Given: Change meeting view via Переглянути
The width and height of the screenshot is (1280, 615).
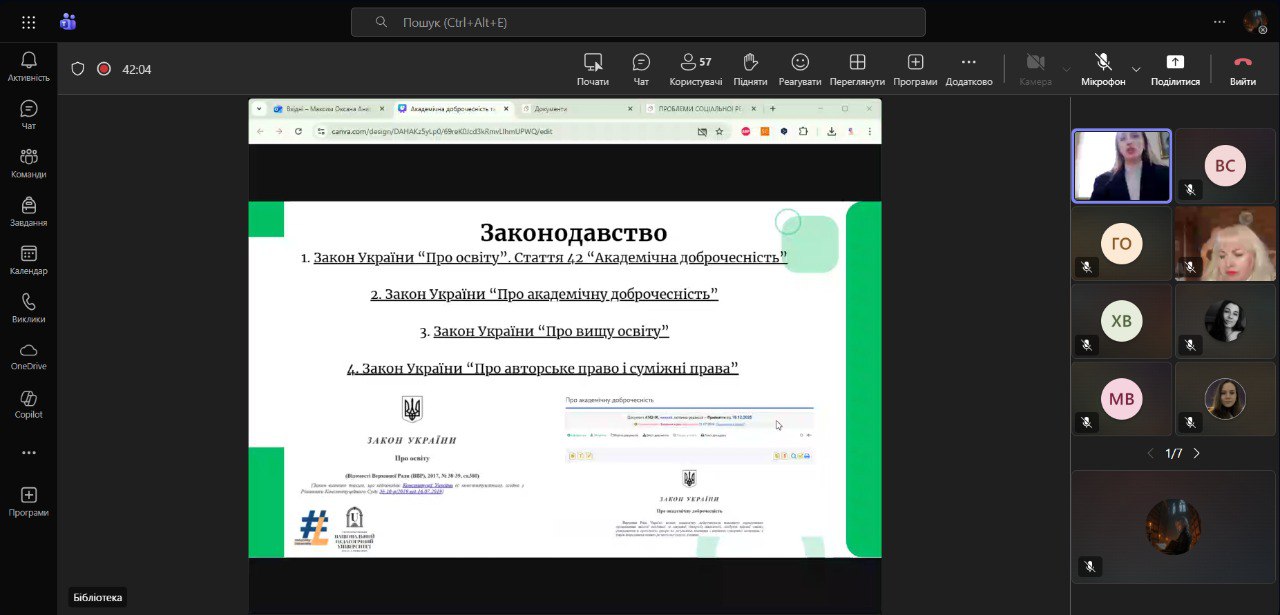Looking at the screenshot, I should (857, 68).
